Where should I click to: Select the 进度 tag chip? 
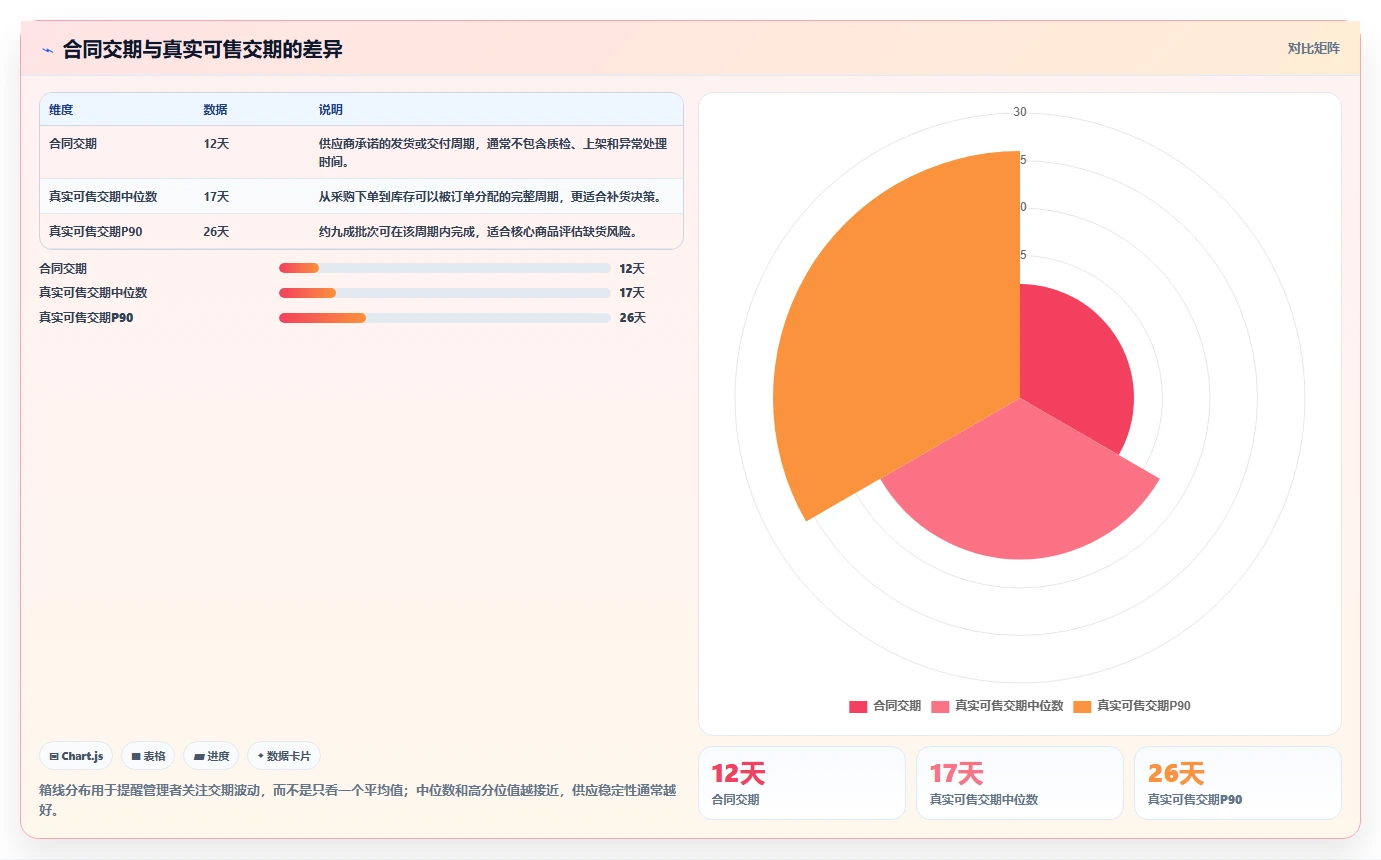click(211, 756)
